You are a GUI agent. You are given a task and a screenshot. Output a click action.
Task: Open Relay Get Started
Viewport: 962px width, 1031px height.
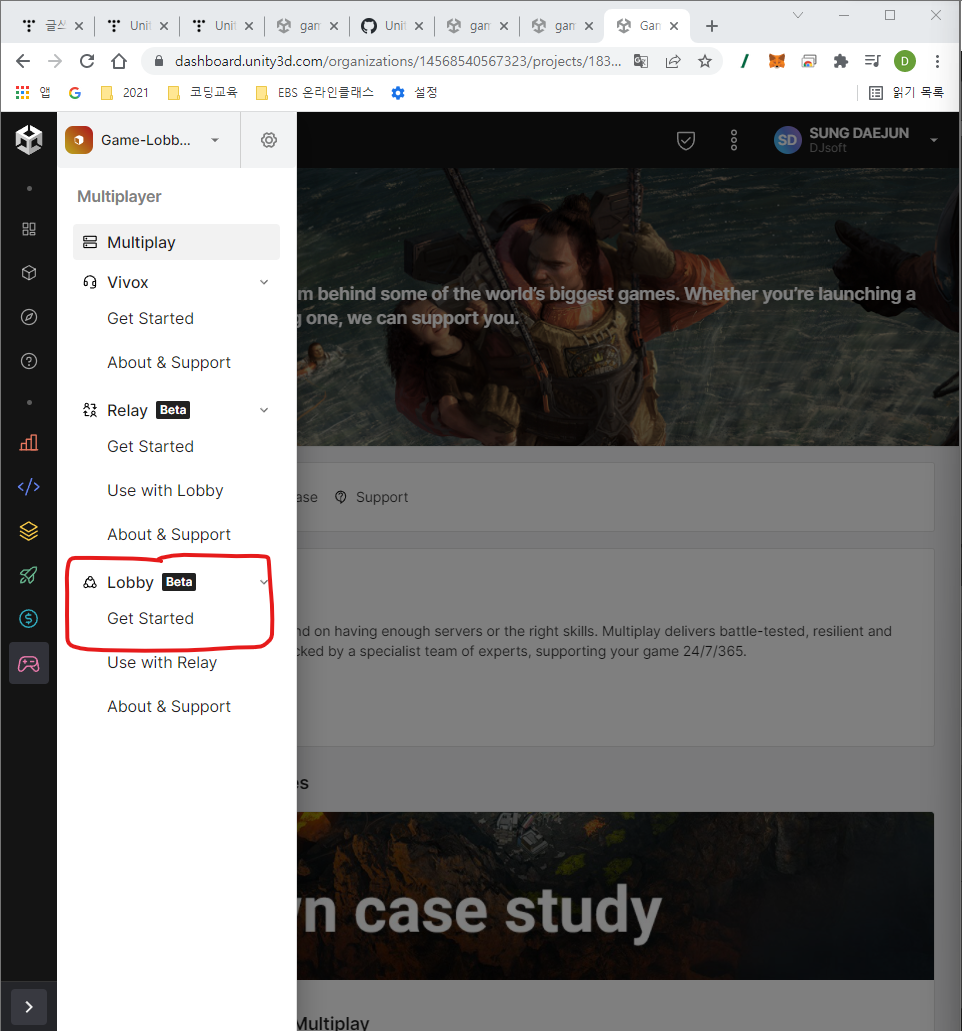point(151,446)
